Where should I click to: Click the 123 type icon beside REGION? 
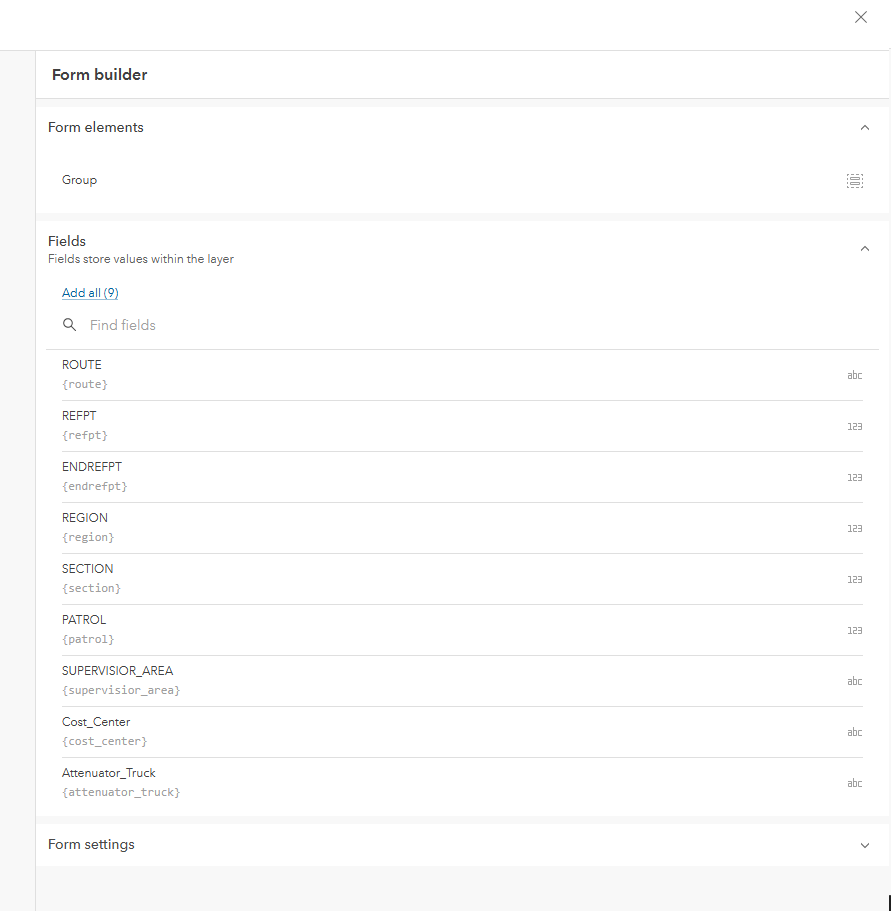click(x=855, y=528)
